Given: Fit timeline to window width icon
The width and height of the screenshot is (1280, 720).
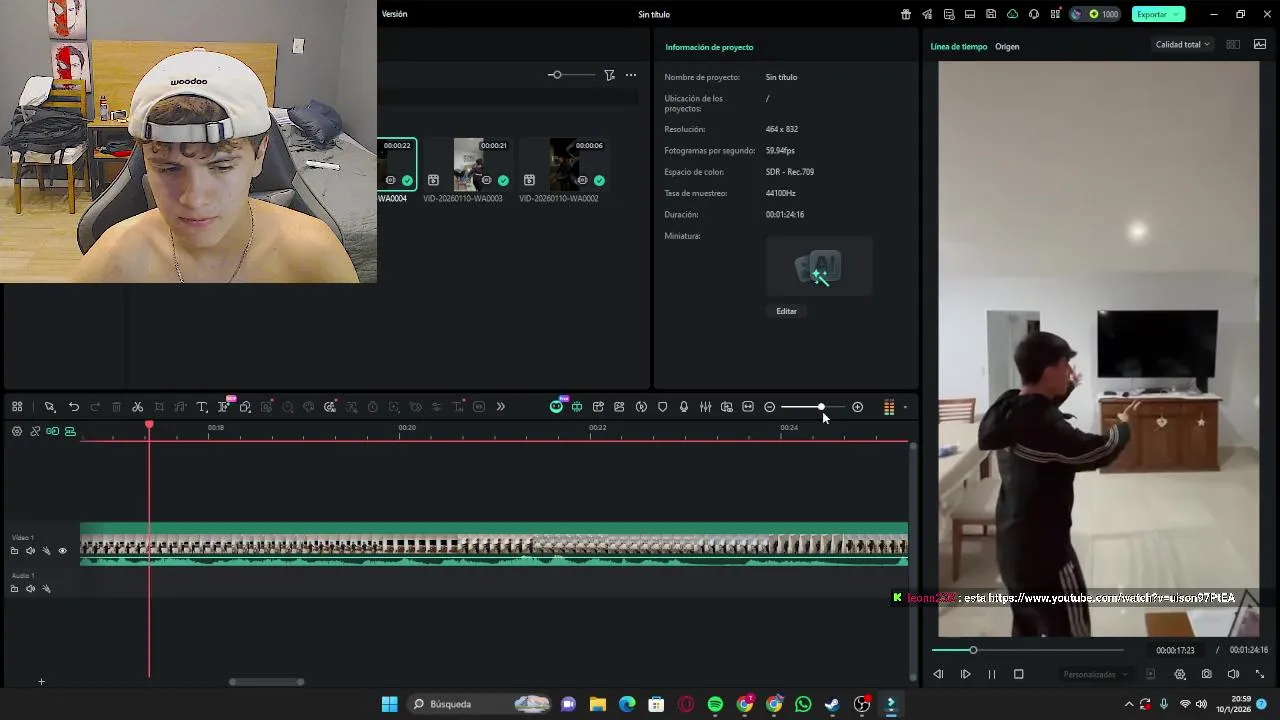Looking at the screenshot, I should click(x=748, y=407).
